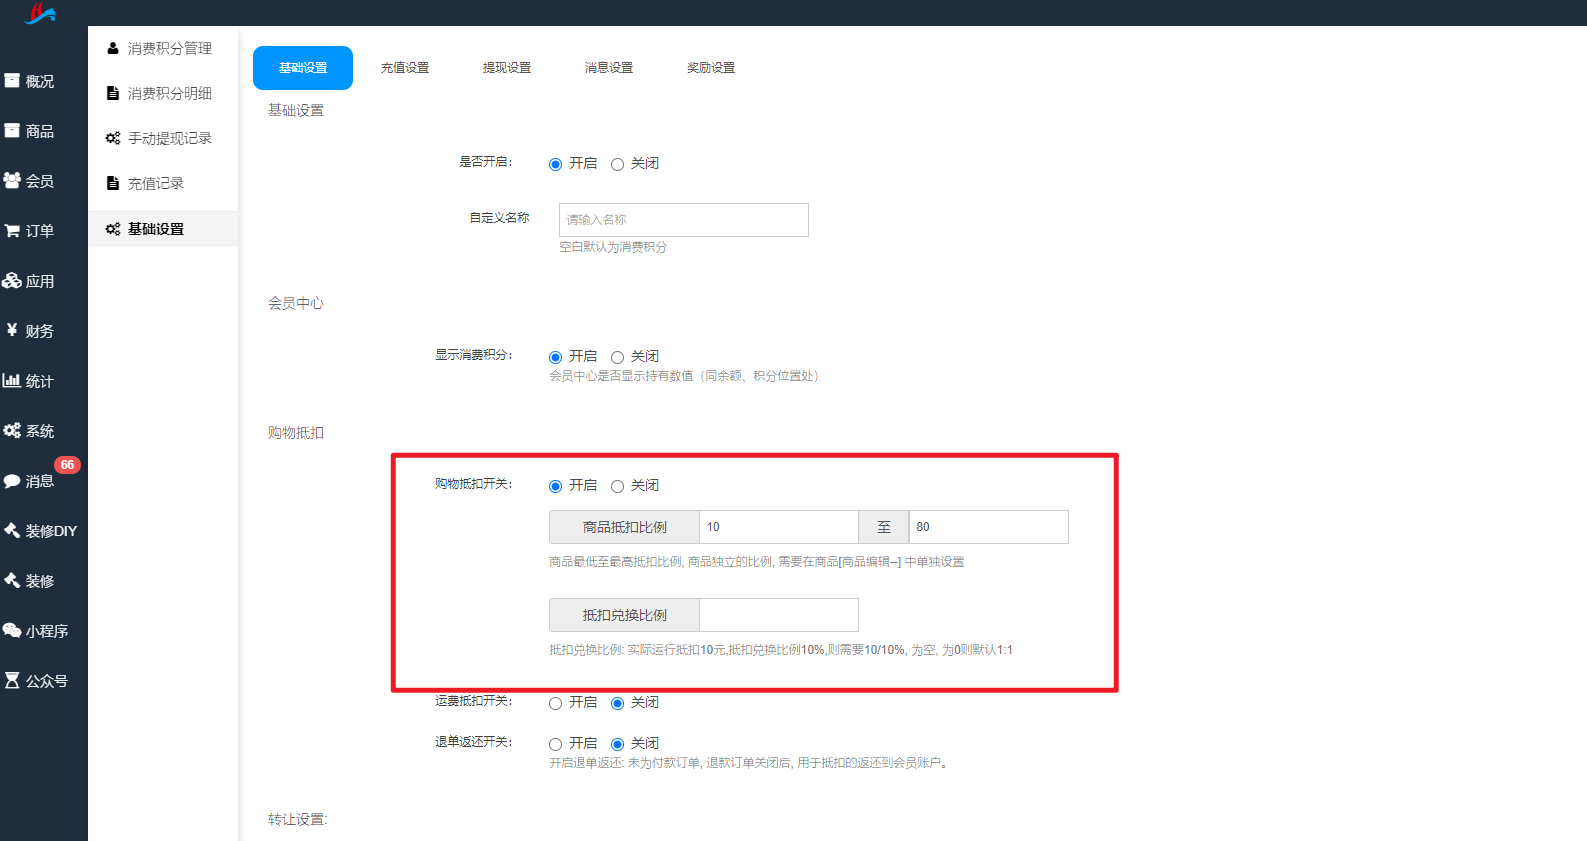
Task: Select 开启 for 退单返还开关
Action: point(555,744)
